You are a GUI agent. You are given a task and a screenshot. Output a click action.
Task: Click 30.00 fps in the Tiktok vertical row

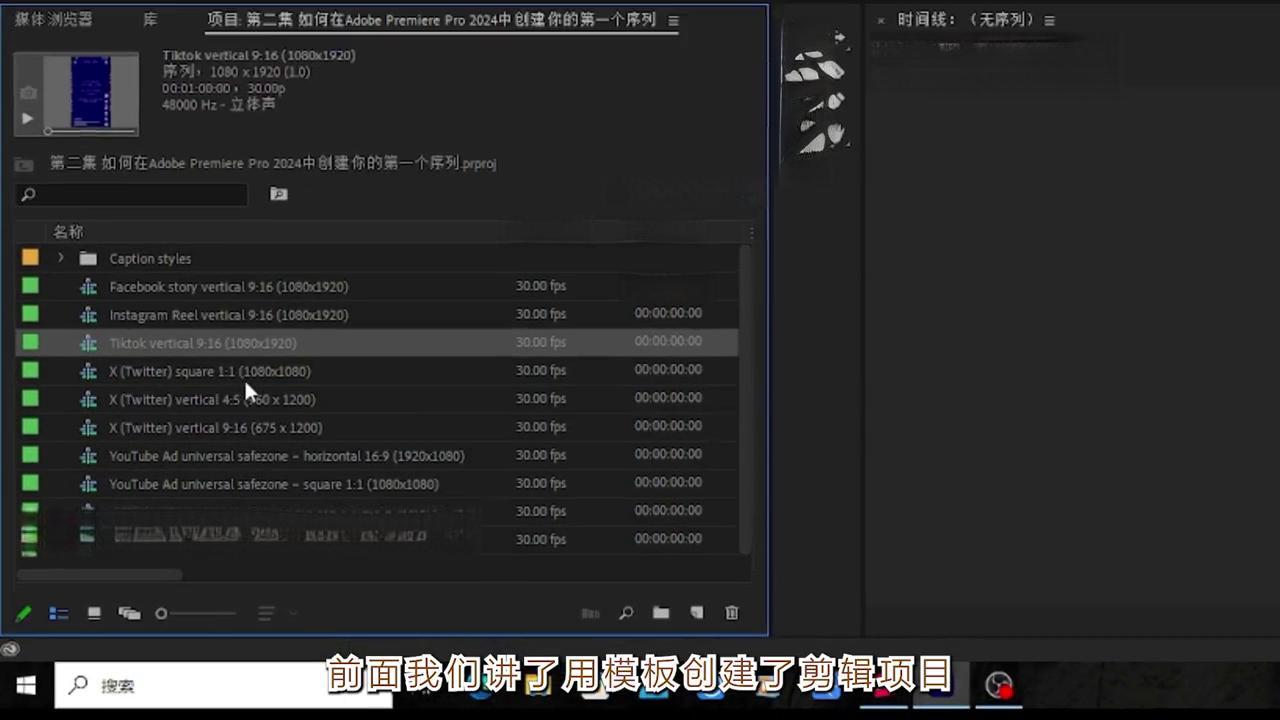541,342
